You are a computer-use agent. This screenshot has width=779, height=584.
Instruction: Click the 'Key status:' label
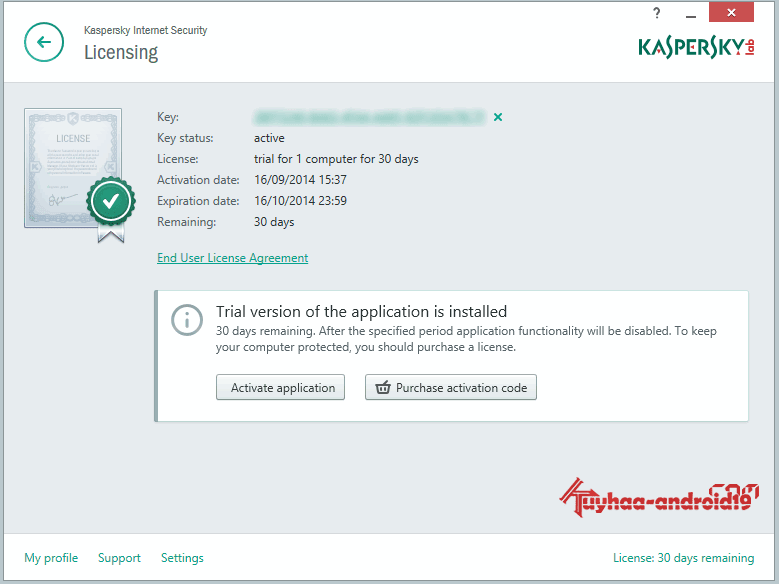tap(185, 138)
